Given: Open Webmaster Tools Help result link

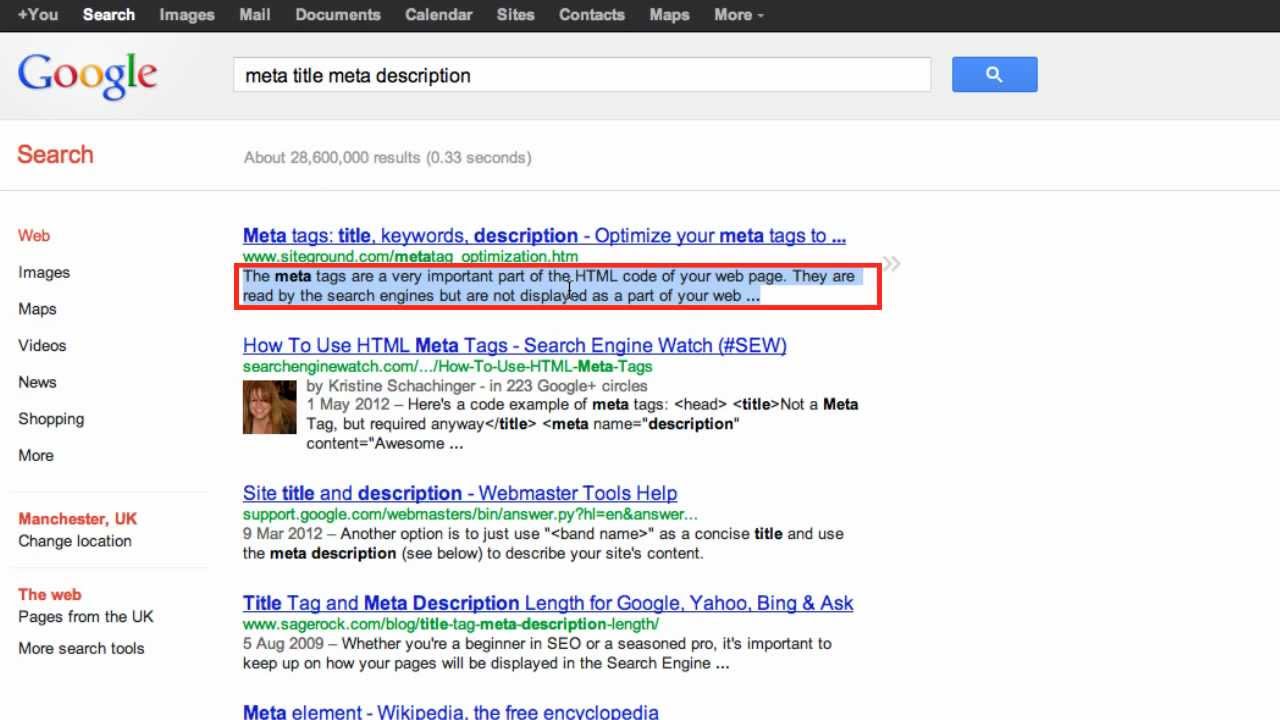Looking at the screenshot, I should pos(460,493).
